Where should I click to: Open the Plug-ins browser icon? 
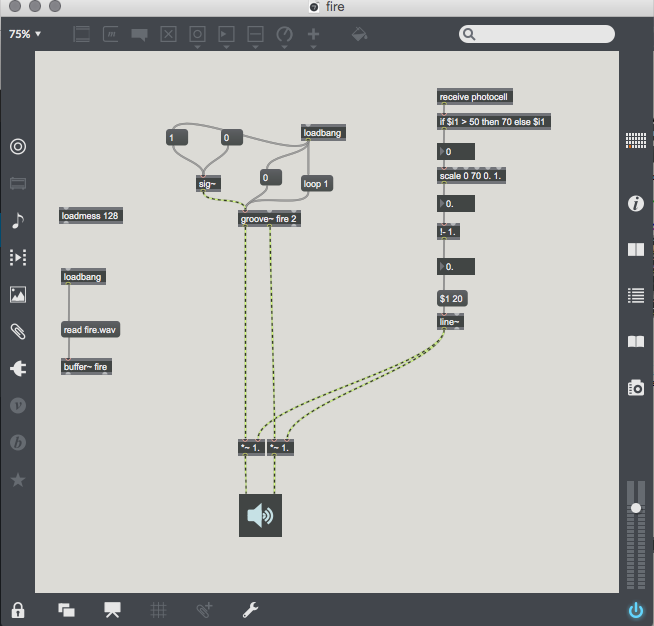pyautogui.click(x=18, y=368)
